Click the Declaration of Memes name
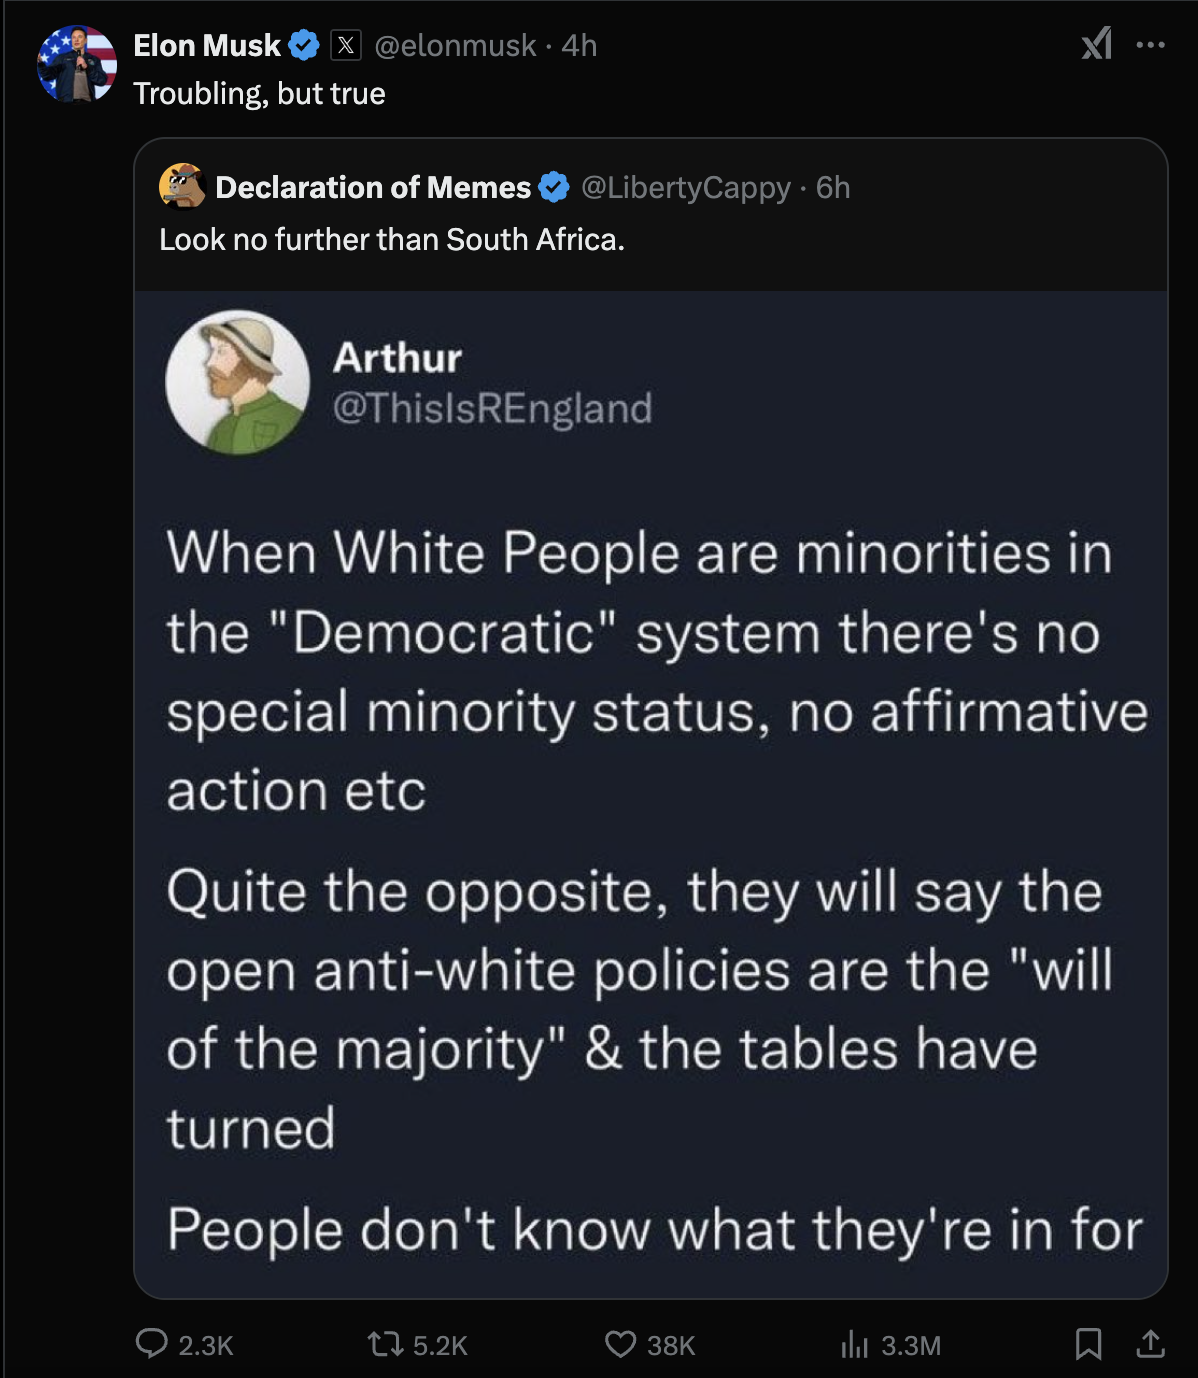The width and height of the screenshot is (1198, 1378). 373,187
